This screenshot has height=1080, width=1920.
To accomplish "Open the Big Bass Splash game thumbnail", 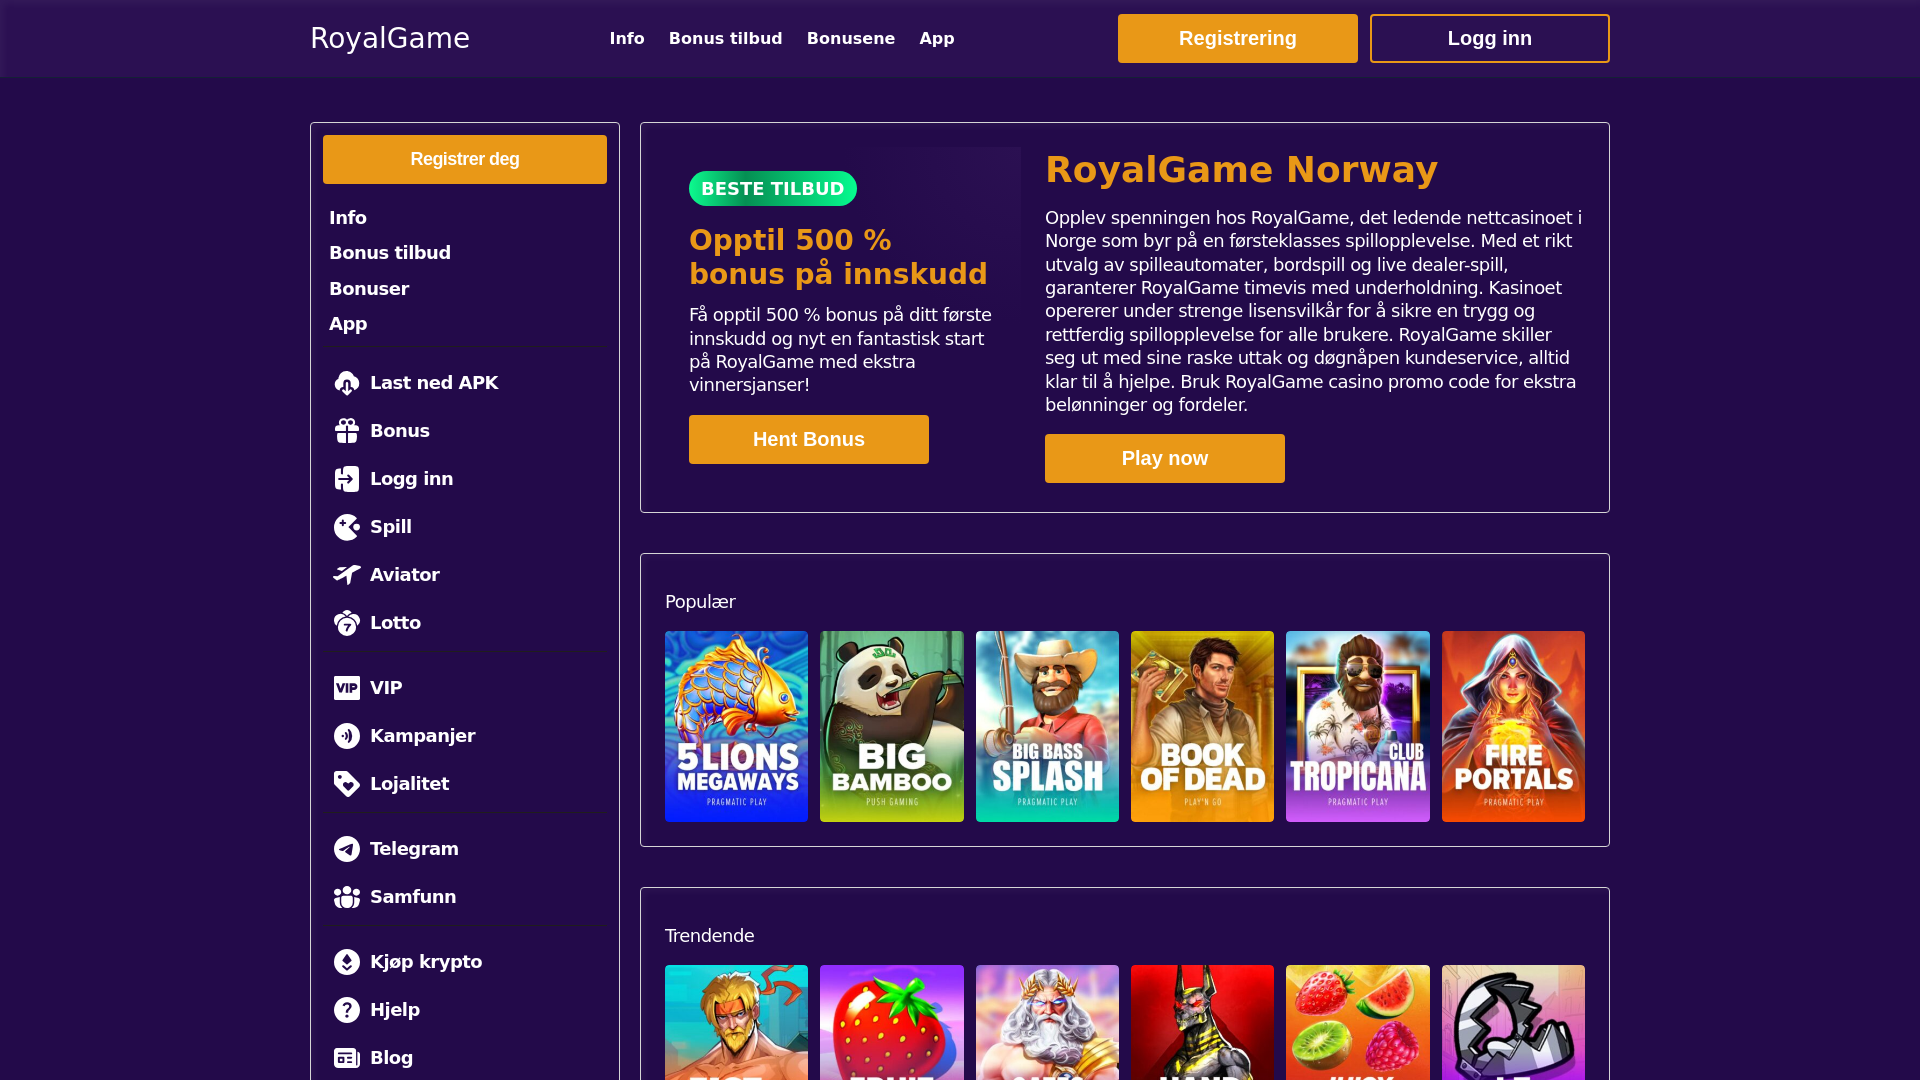I will point(1047,726).
